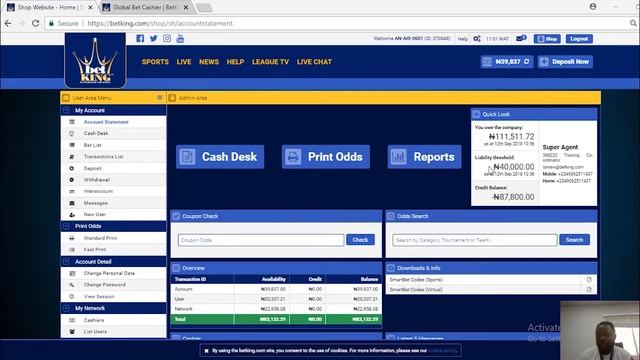Collapse the My Network section
The width and height of the screenshot is (640, 360).
(66, 308)
